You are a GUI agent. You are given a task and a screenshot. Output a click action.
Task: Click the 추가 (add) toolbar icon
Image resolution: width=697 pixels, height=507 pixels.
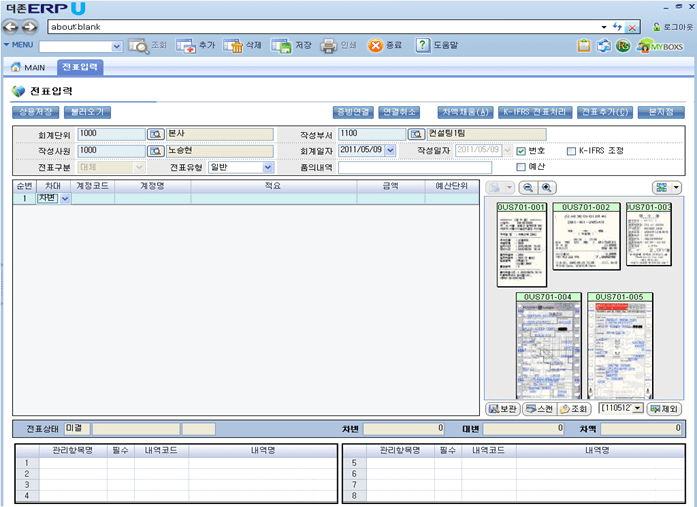click(x=186, y=46)
